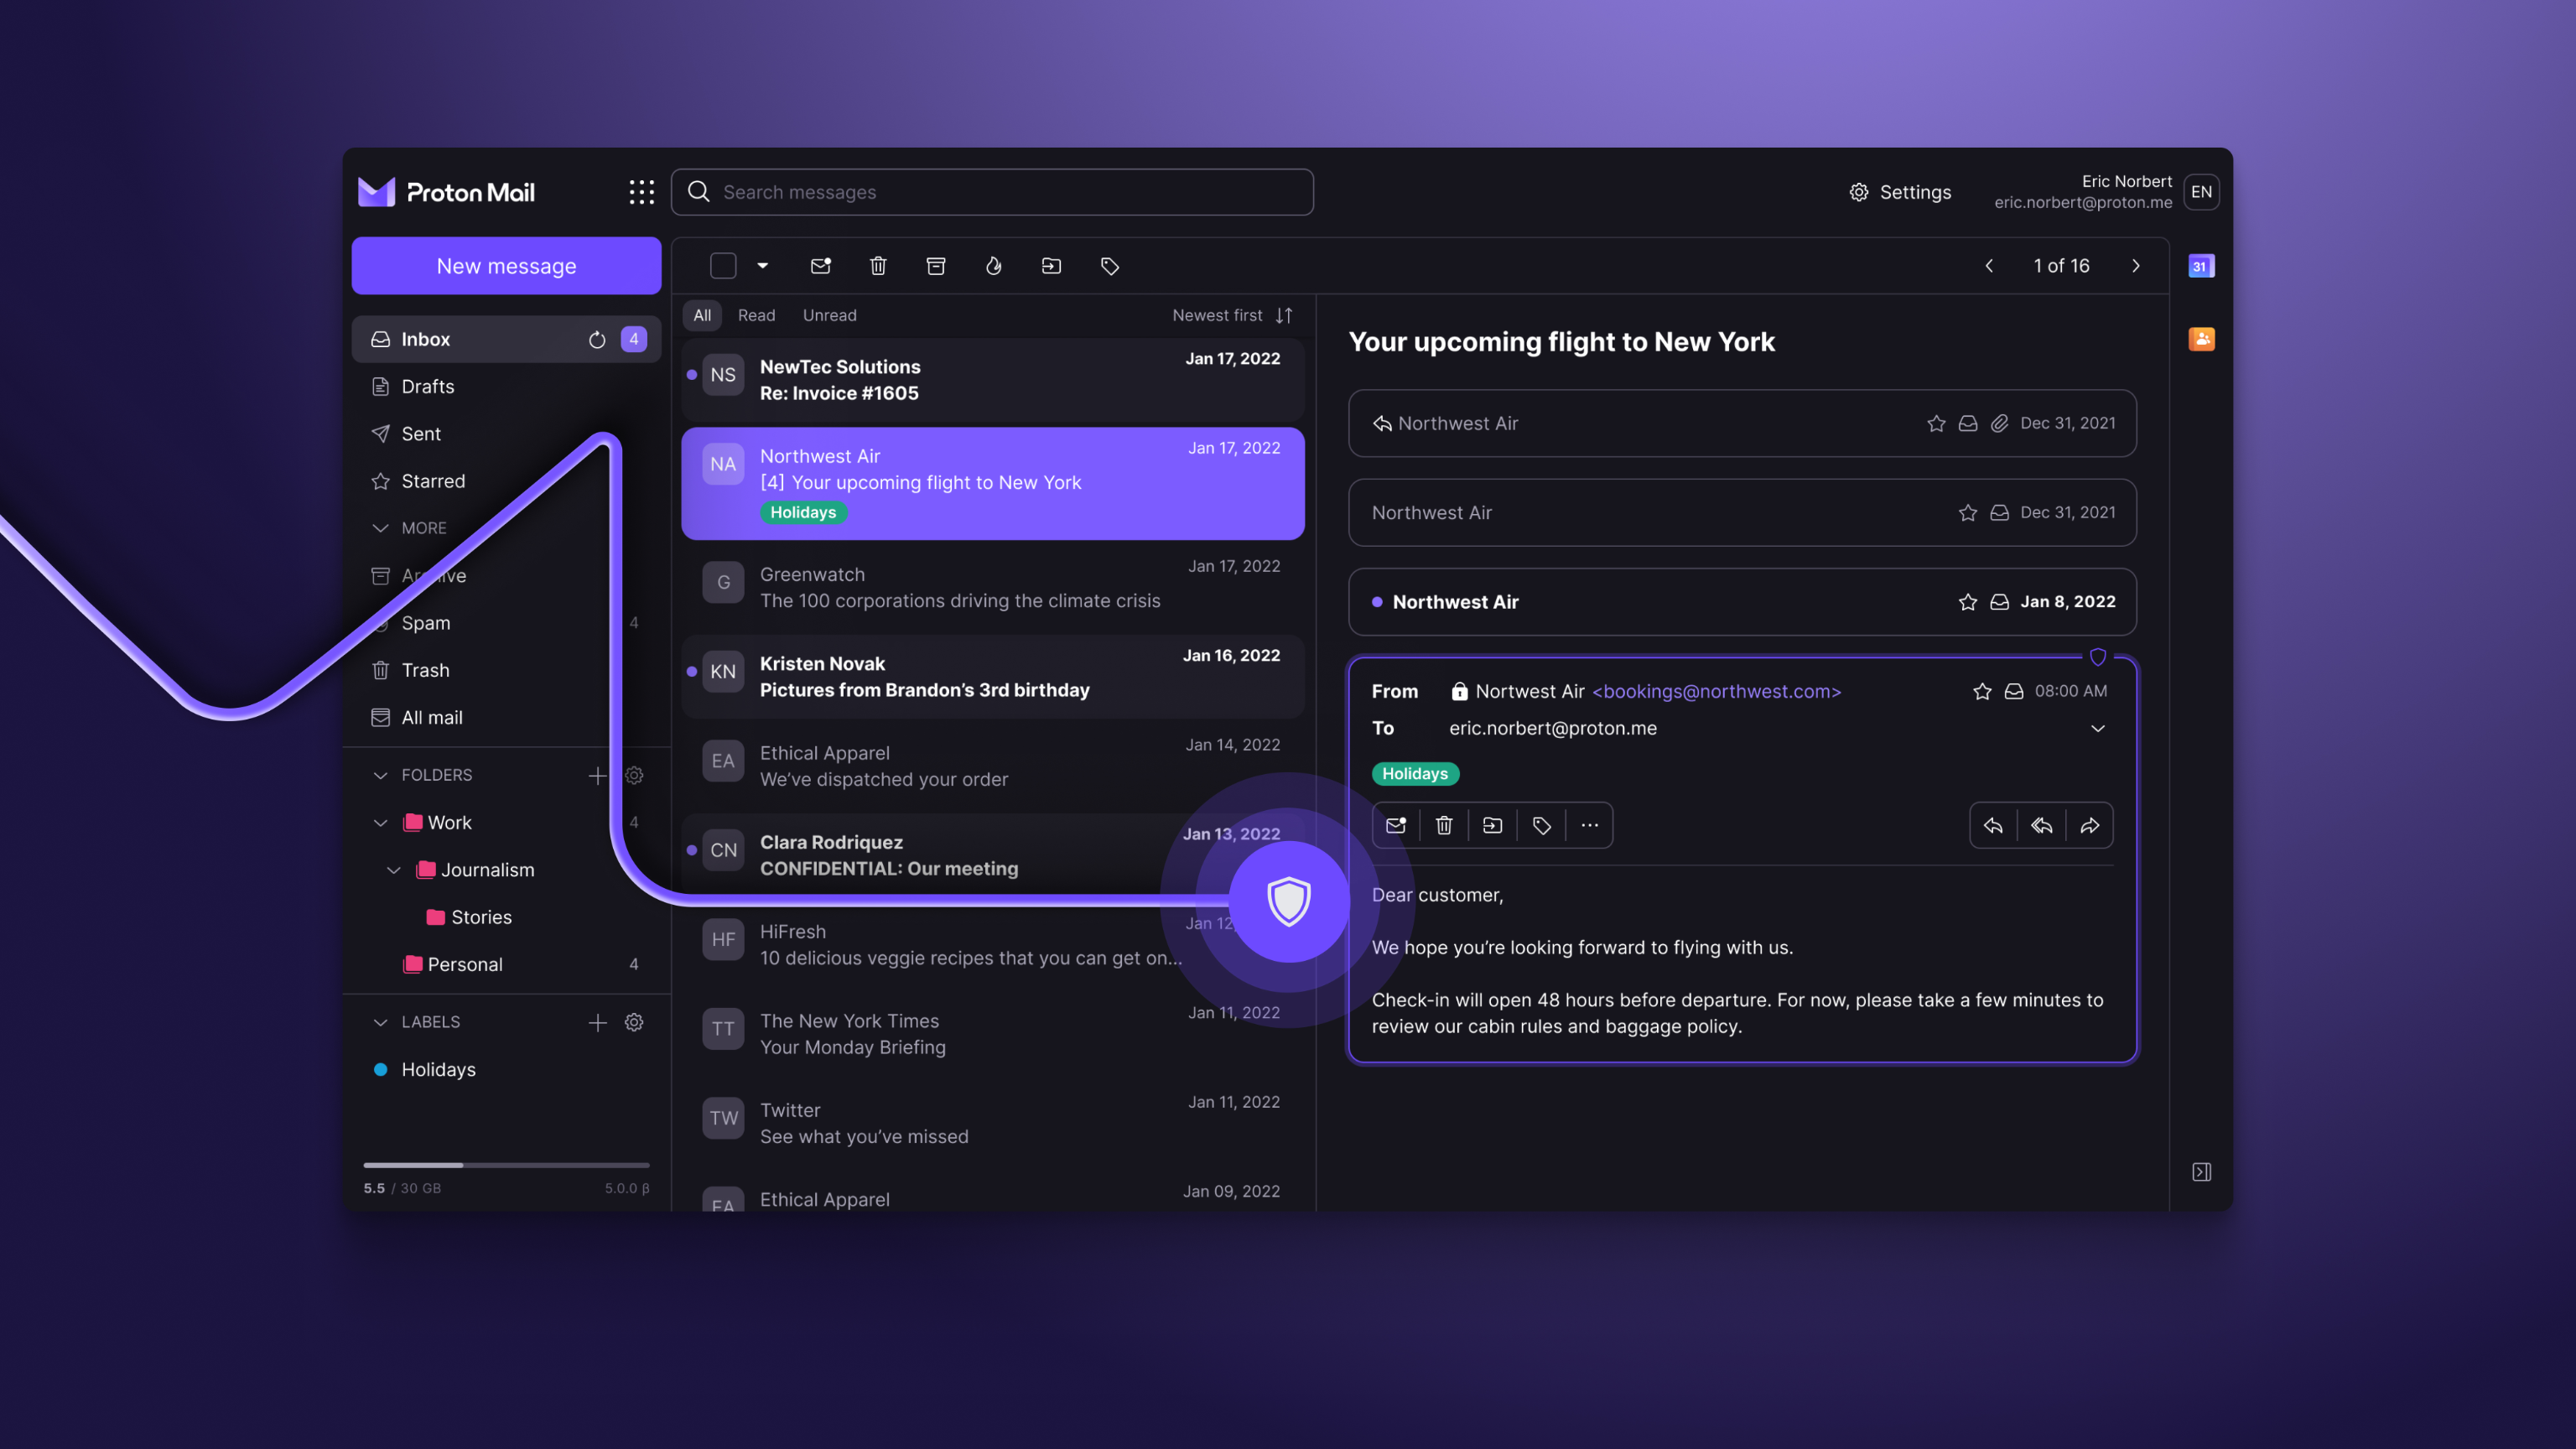The height and width of the screenshot is (1449, 2576).
Task: Expand recipient details chevron in open message
Action: [x=2097, y=728]
